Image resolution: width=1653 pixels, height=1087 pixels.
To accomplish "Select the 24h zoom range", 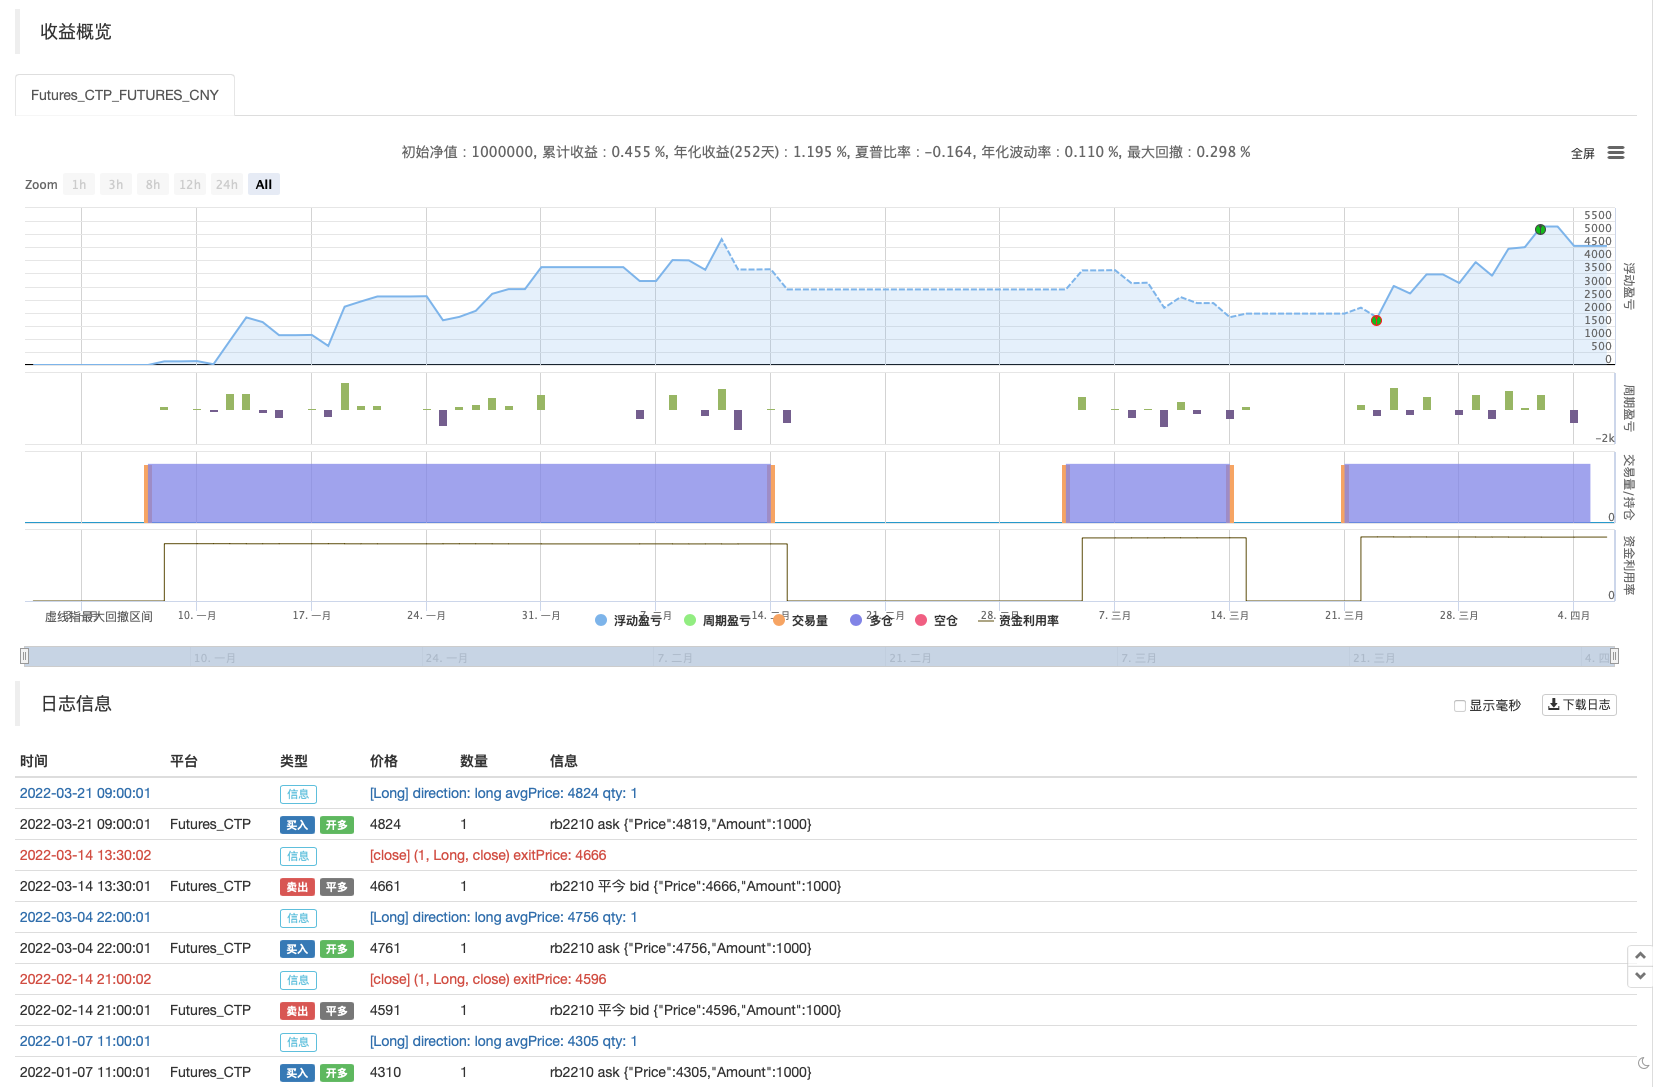I will 227,184.
